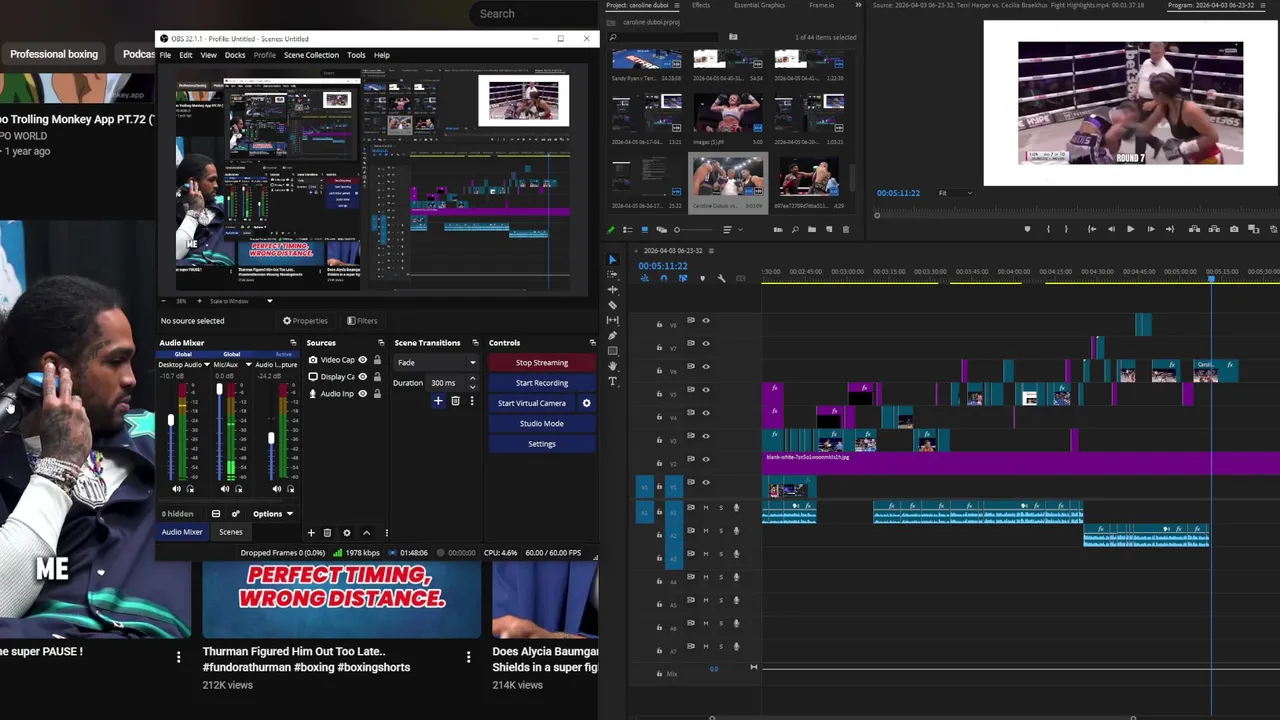Add a new scene transition in OBS
Screen dimensions: 1280x720
(437, 401)
